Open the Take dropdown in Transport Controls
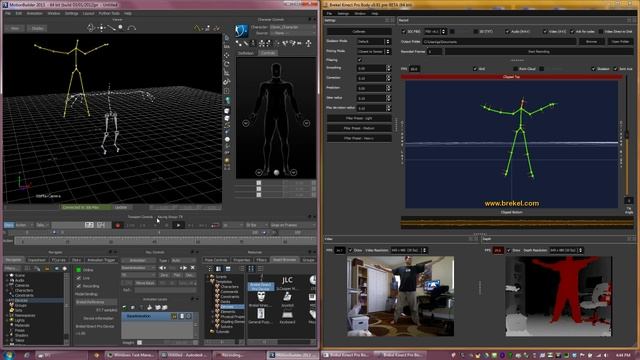The image size is (640, 360). click(41, 225)
